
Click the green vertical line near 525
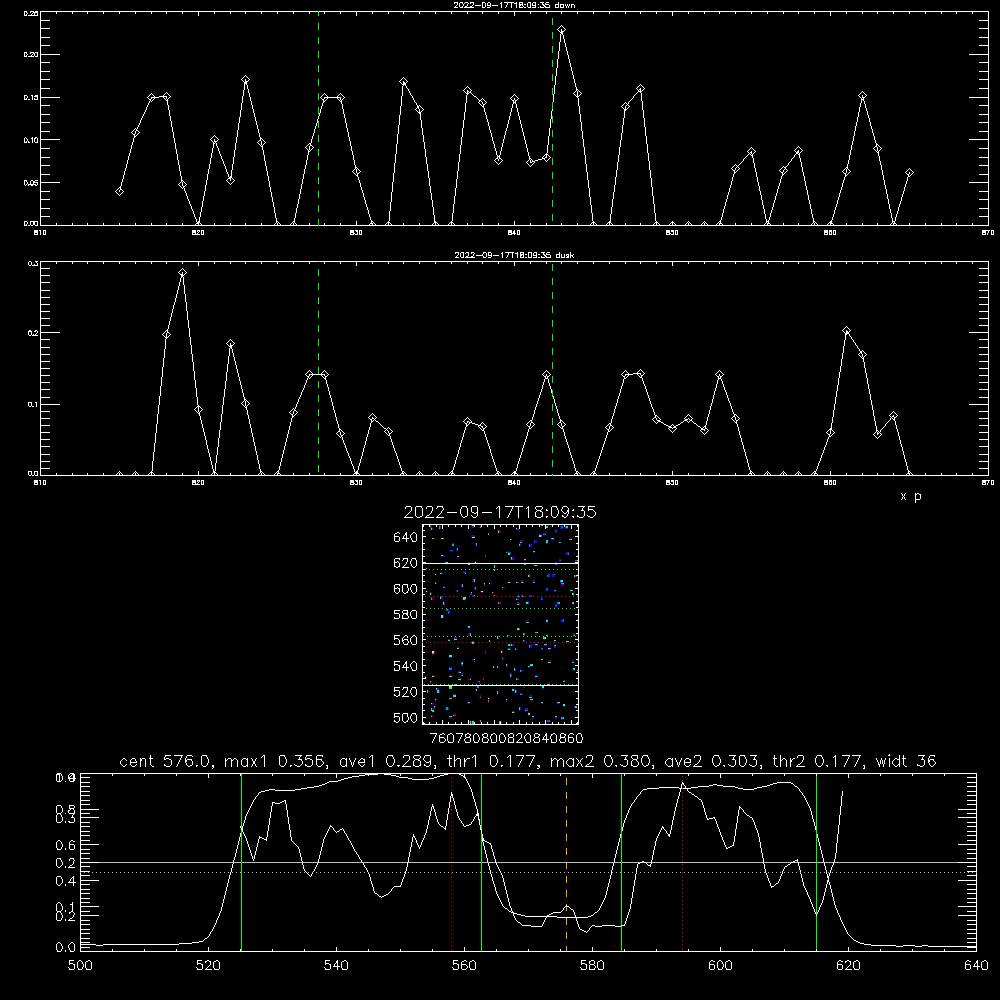tap(241, 862)
